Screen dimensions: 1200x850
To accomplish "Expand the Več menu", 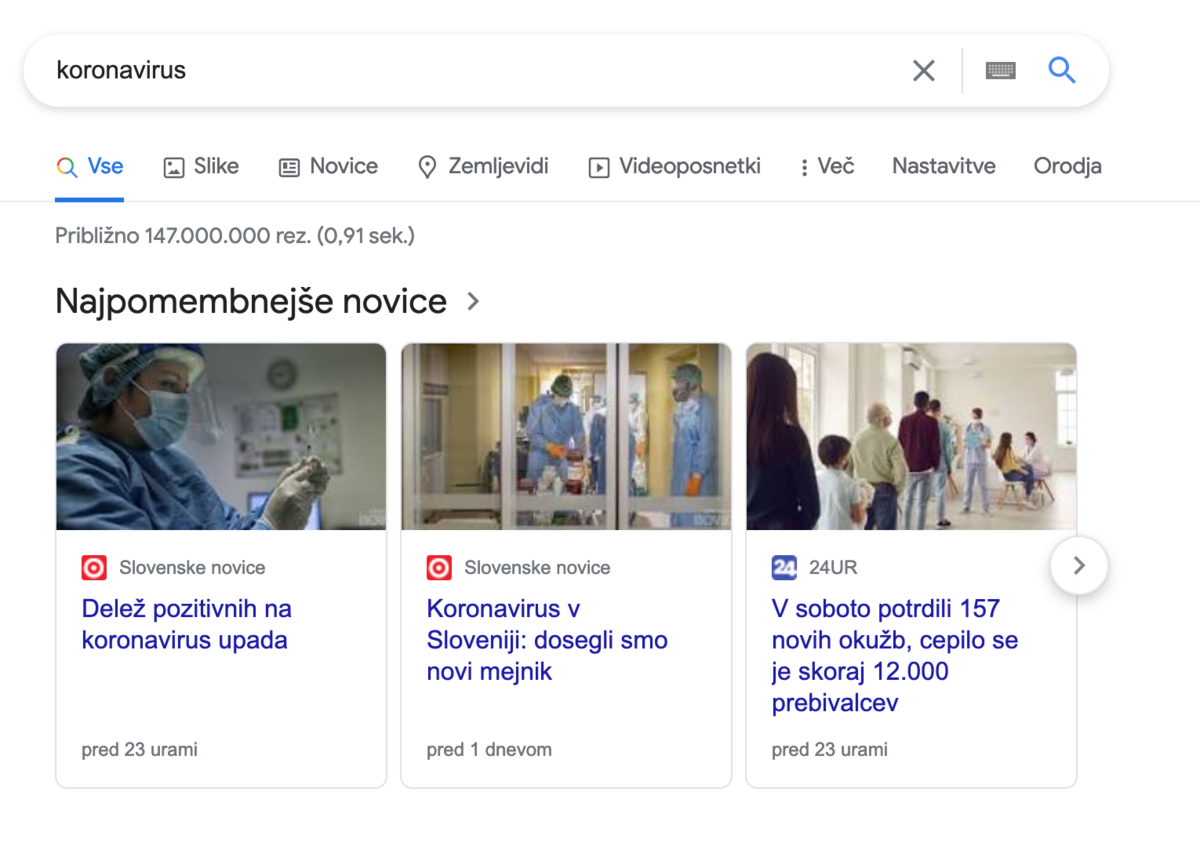I will (827, 166).
